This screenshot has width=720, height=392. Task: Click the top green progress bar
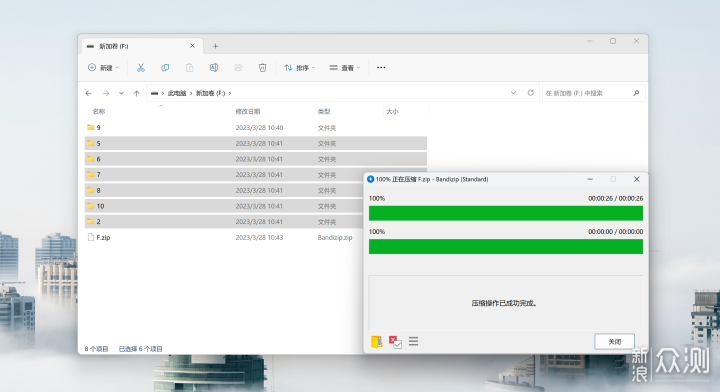(x=506, y=213)
